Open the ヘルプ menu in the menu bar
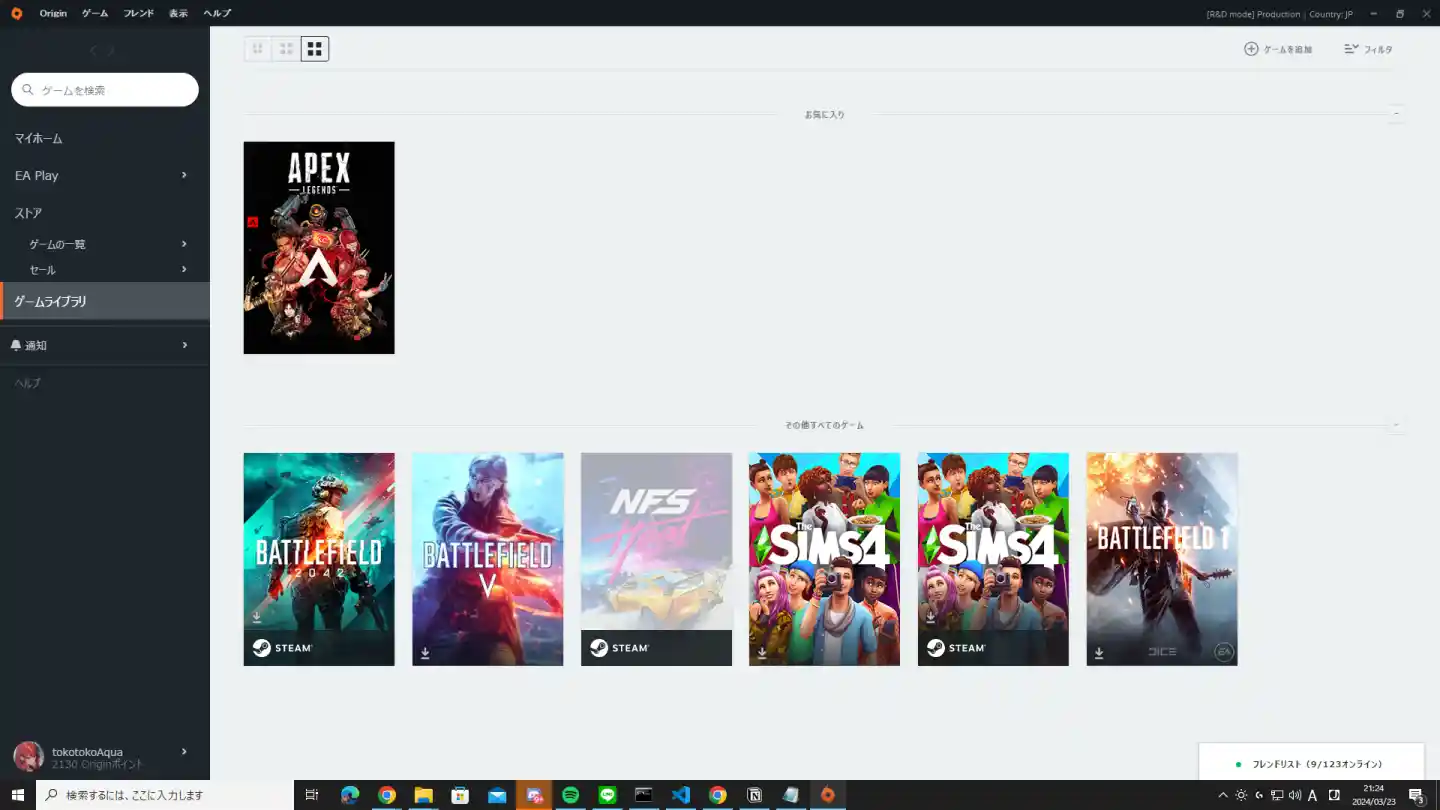Image resolution: width=1440 pixels, height=810 pixels. tap(217, 13)
